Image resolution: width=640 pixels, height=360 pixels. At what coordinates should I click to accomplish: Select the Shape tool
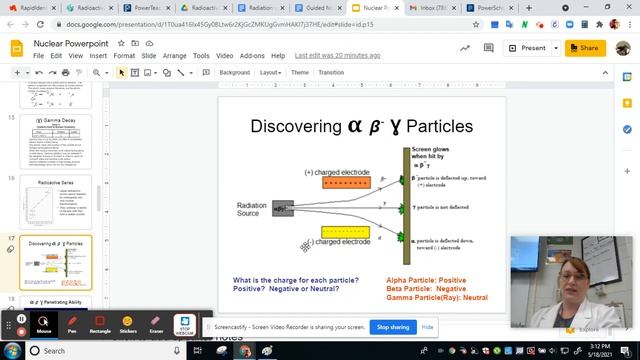coord(167,73)
